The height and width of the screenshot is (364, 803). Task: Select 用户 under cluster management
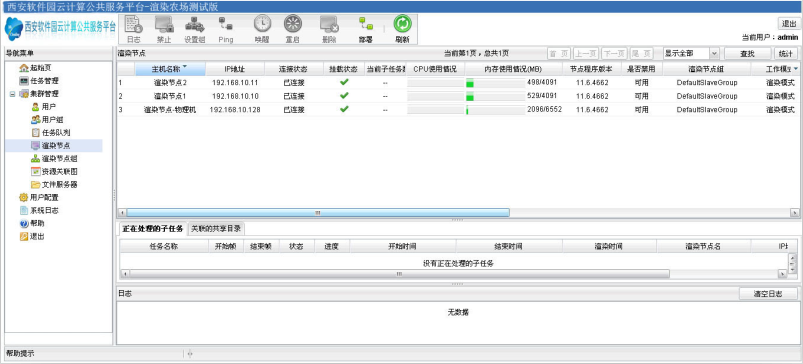(43, 106)
